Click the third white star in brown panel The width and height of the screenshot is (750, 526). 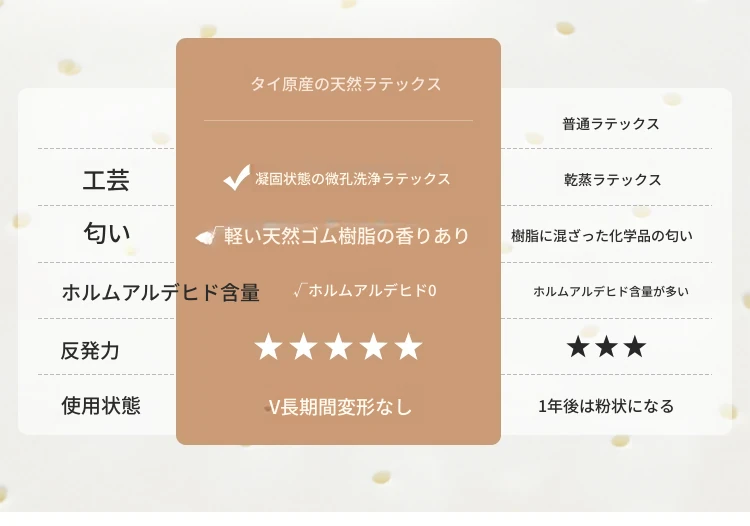pos(339,347)
